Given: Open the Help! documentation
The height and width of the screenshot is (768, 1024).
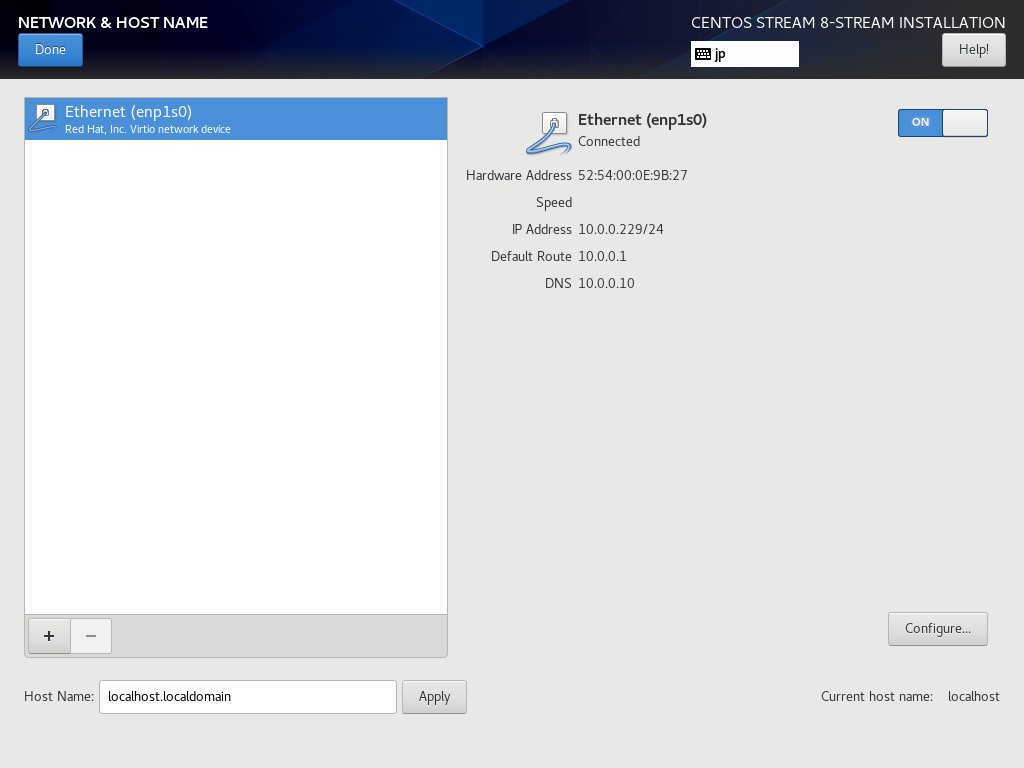Looking at the screenshot, I should click(x=973, y=50).
